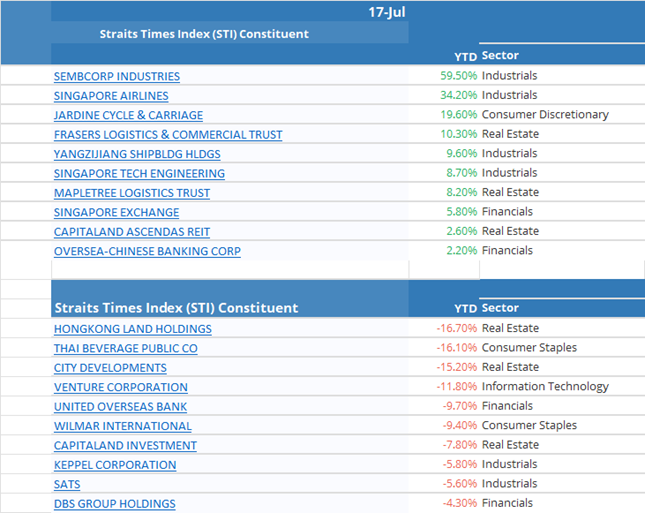Open the OVERSEA-CHINESE BANKING CORP link
The height and width of the screenshot is (513, 645).
(x=147, y=251)
